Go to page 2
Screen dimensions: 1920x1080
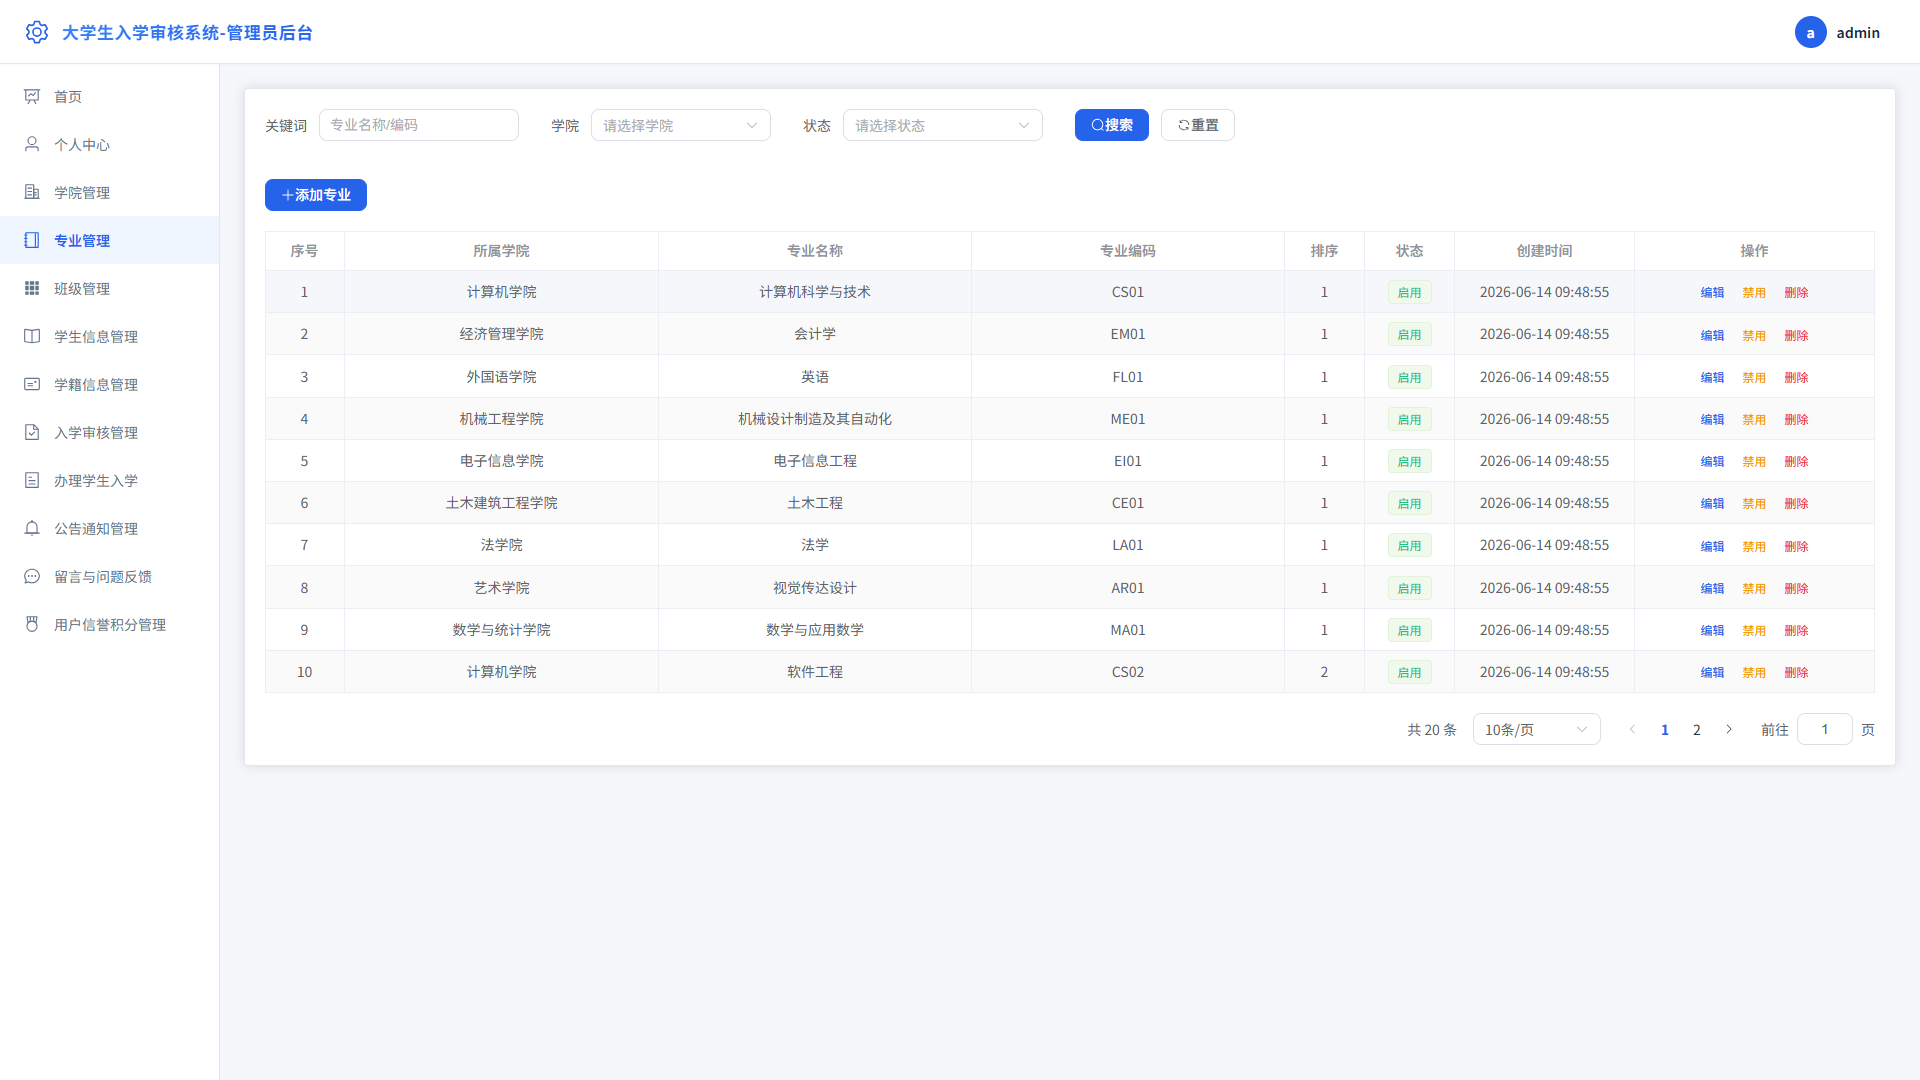tap(1696, 729)
